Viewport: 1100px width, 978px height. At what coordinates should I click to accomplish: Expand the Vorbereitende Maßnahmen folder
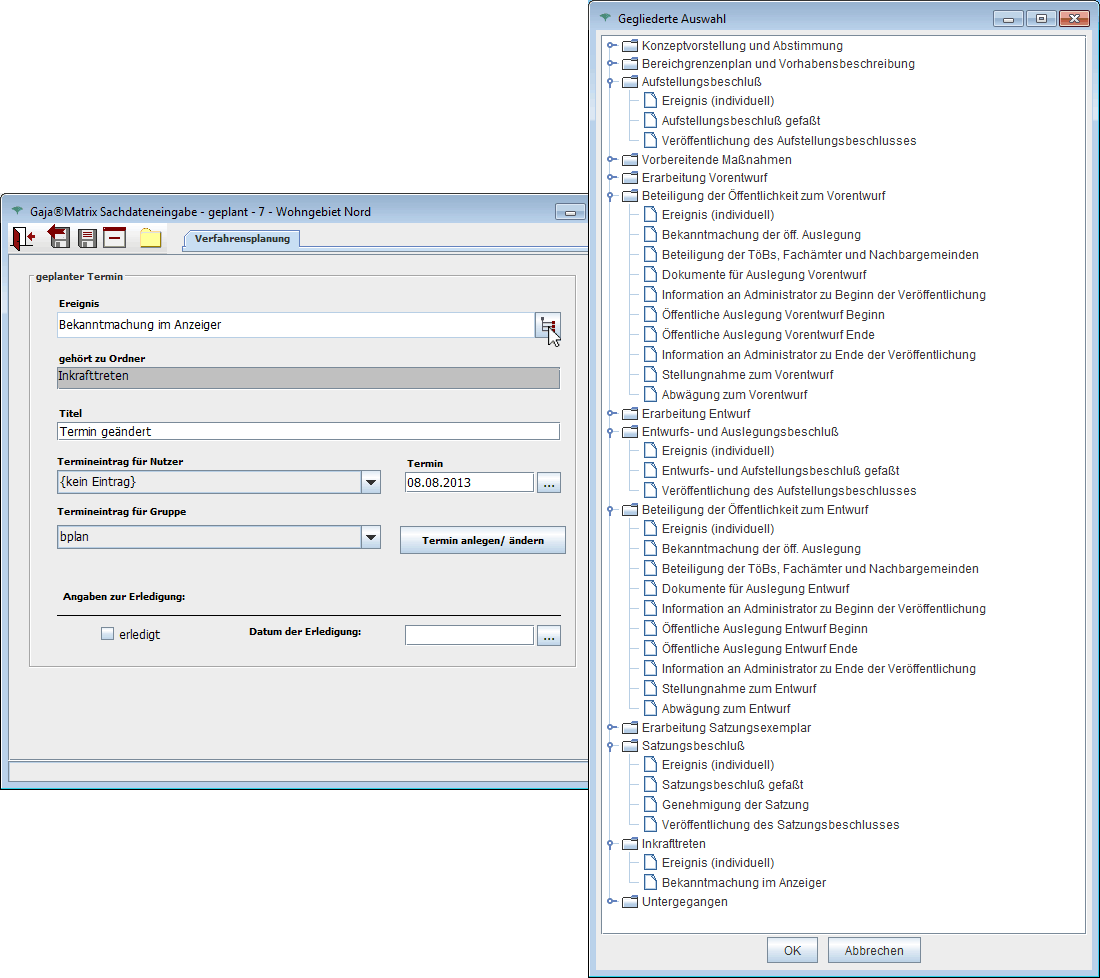point(610,160)
